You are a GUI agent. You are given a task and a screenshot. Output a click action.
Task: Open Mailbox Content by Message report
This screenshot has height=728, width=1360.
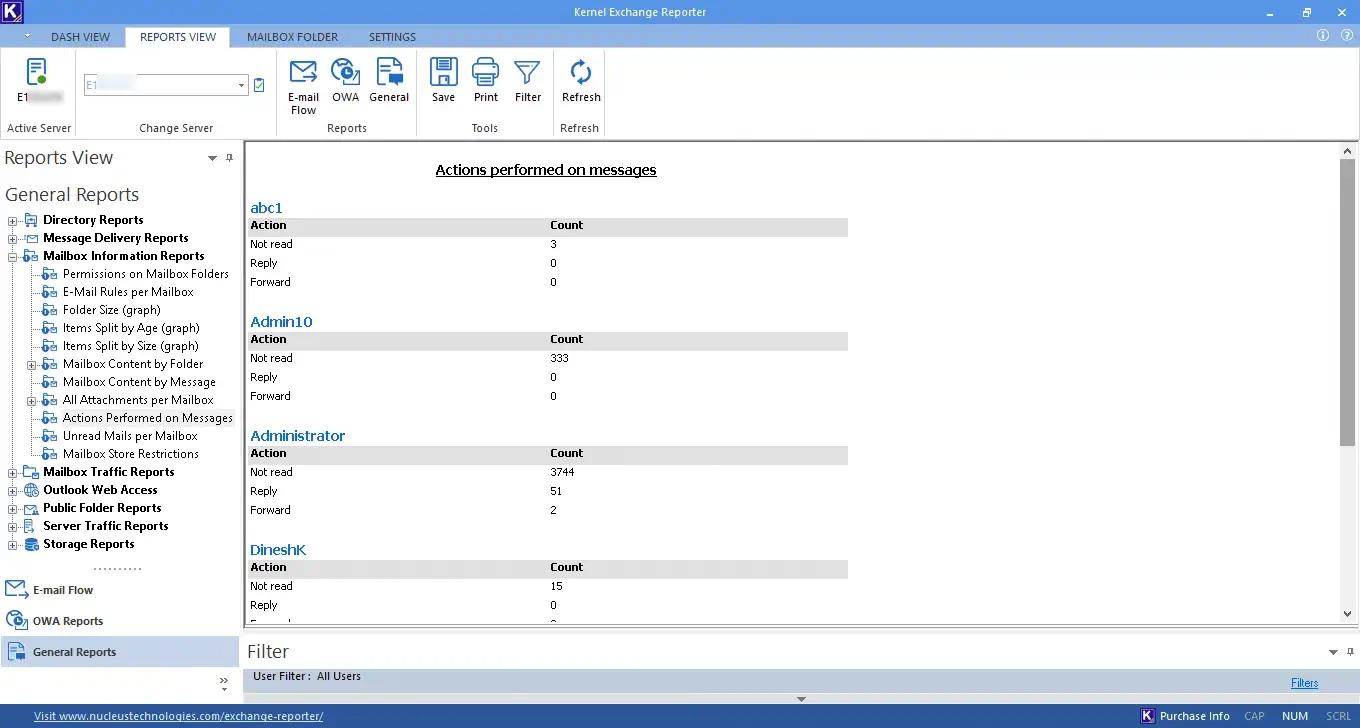point(139,382)
